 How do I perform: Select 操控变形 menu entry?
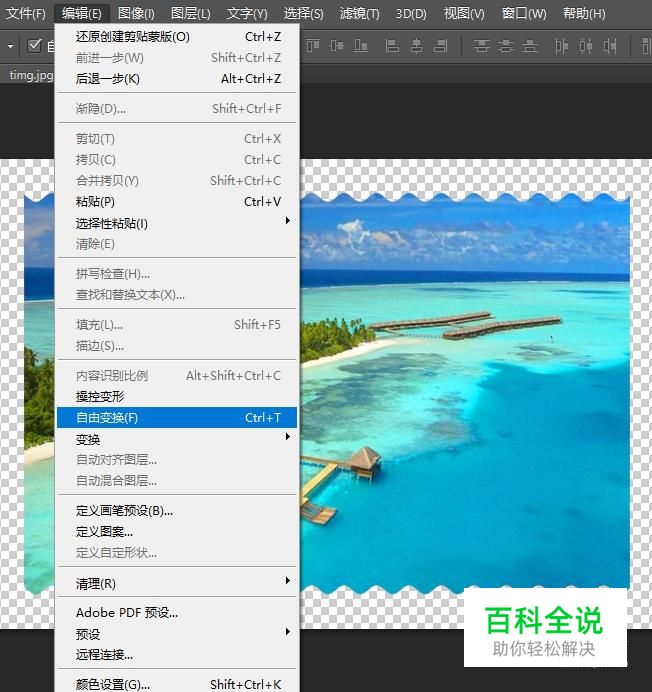coord(177,396)
